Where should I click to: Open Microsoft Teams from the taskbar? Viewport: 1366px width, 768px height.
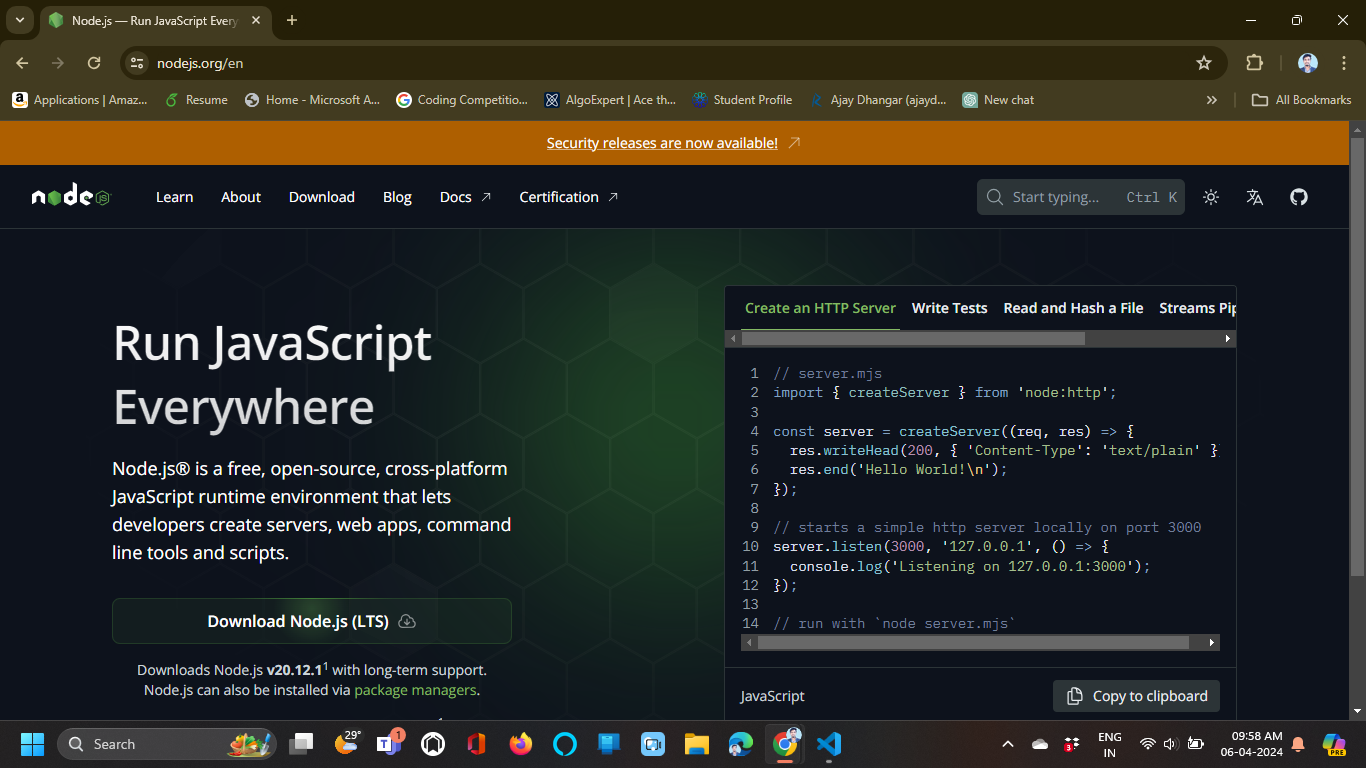point(389,744)
